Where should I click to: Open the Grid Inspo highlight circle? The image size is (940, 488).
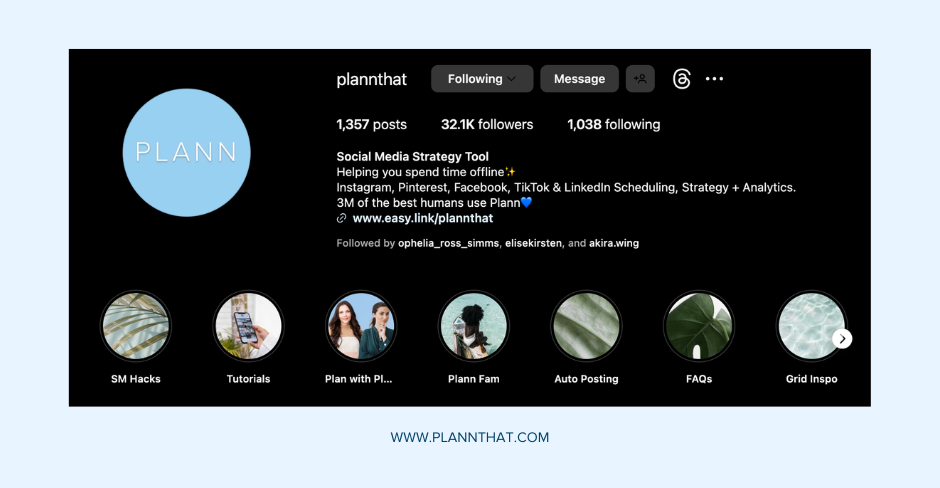812,326
